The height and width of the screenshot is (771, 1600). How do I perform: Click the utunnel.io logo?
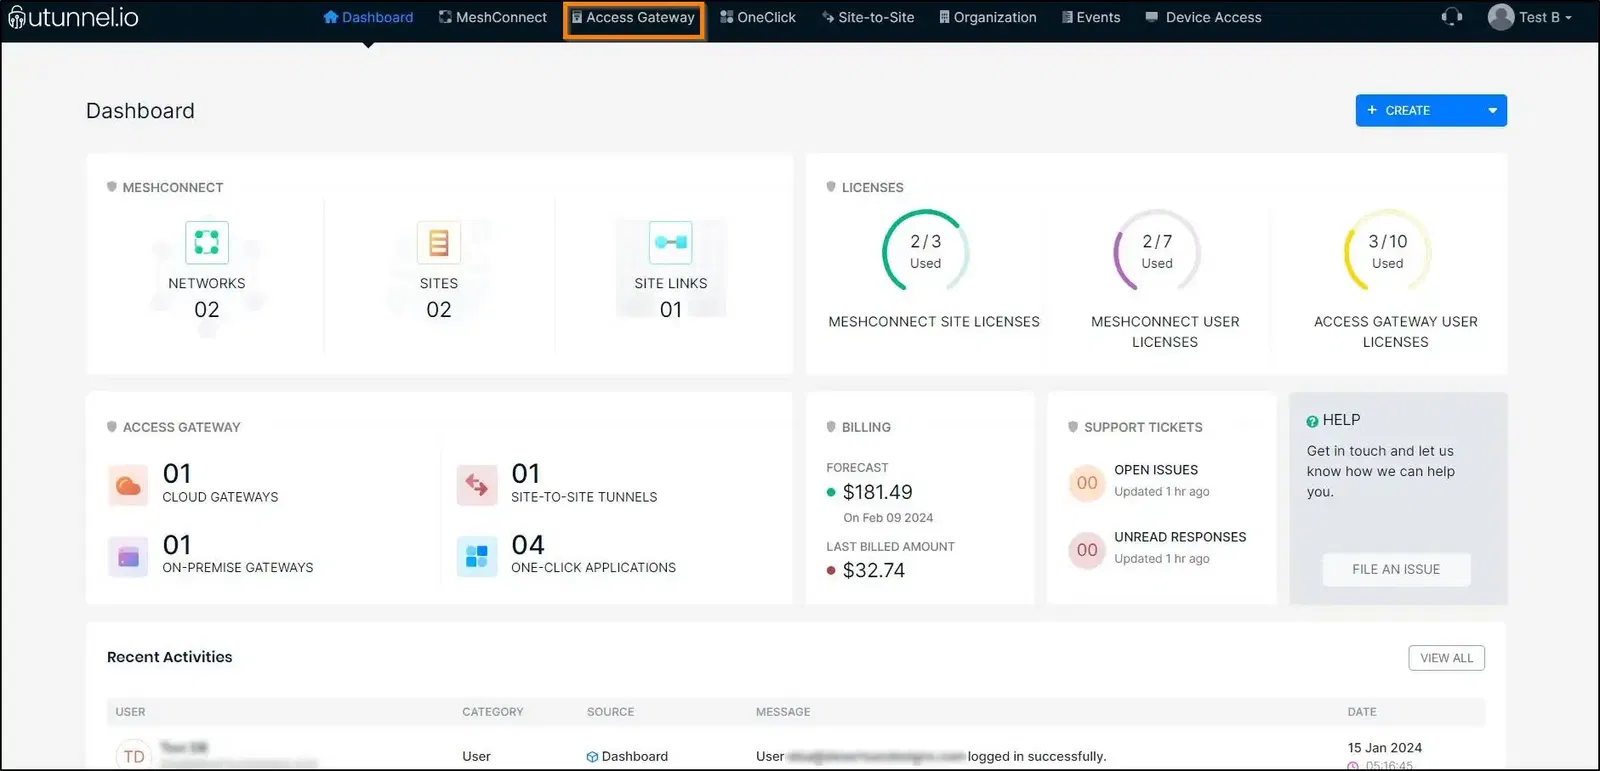pos(73,17)
